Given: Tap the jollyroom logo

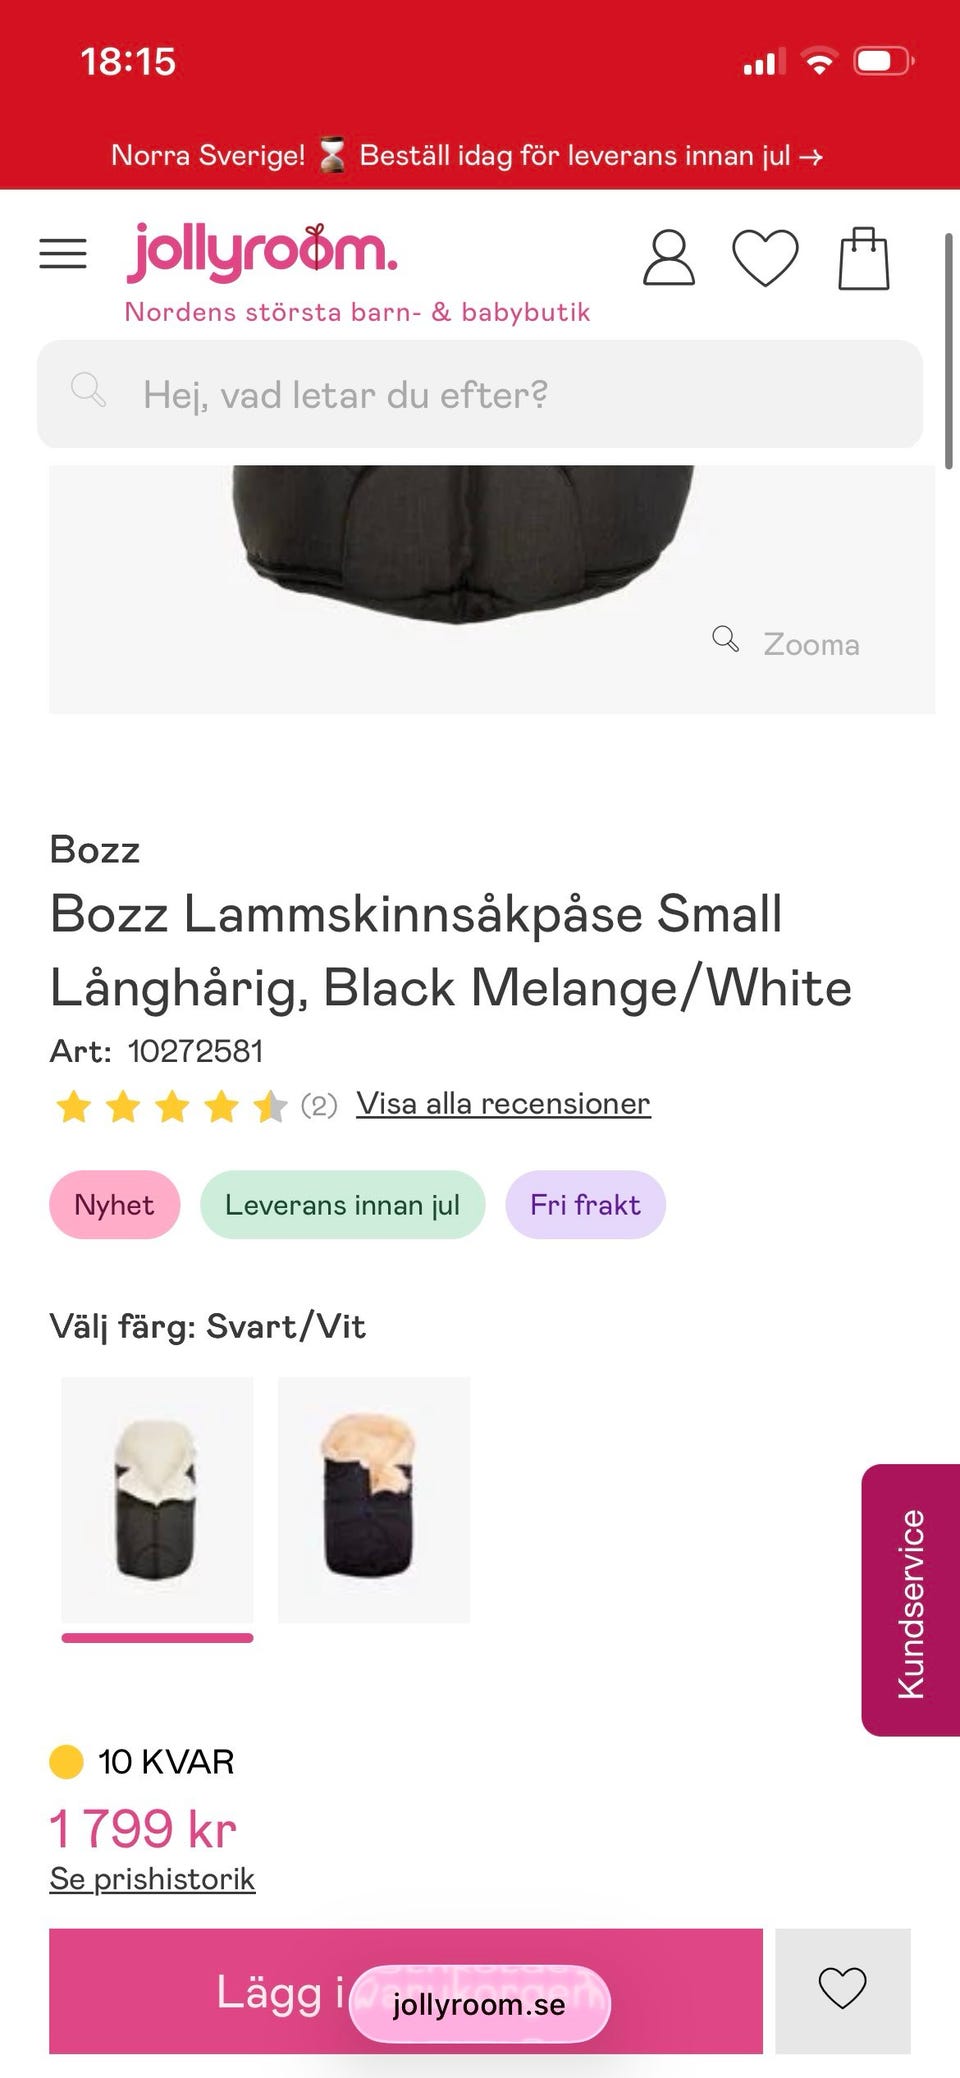Looking at the screenshot, I should click(262, 252).
